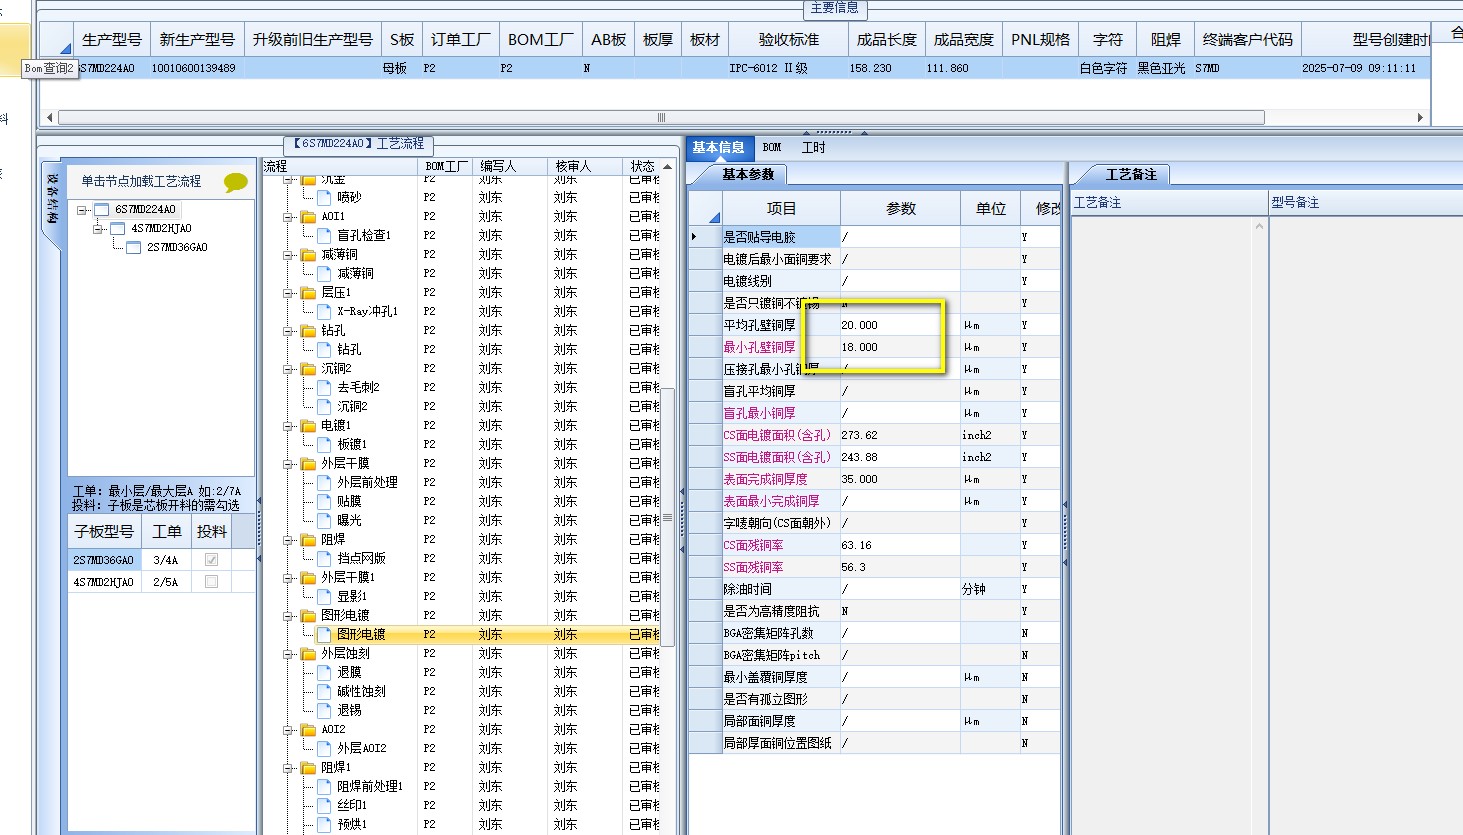Collapse the 外层干膜 process group
This screenshot has height=835, width=1463.
289,464
